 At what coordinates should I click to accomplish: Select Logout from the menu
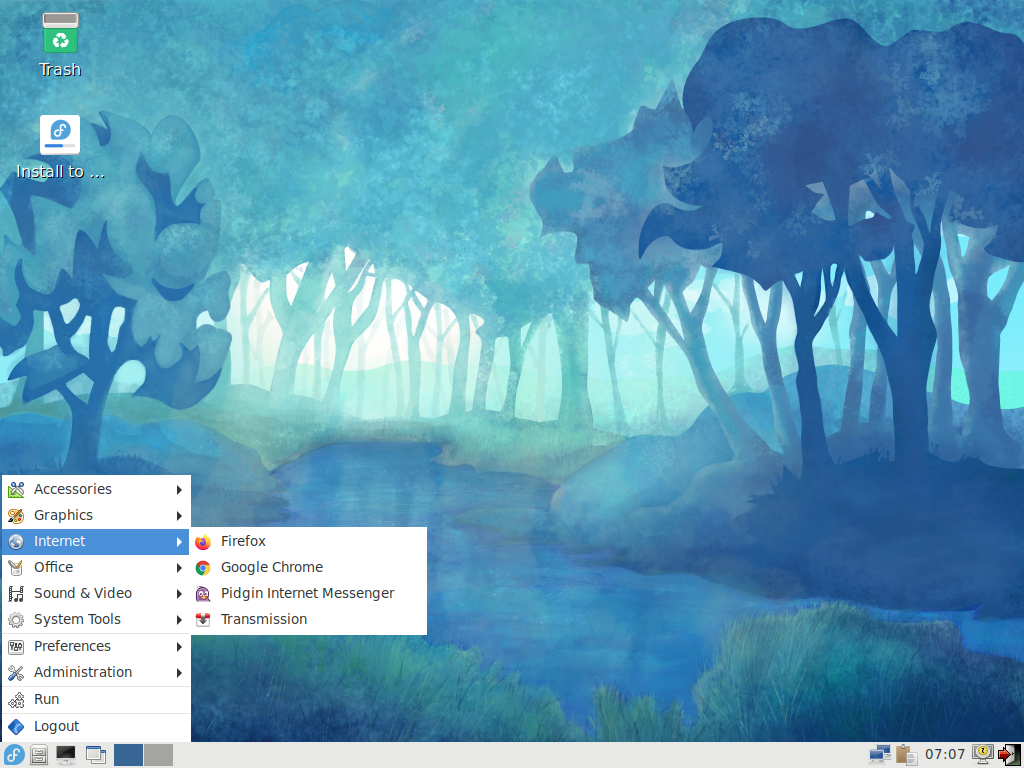pyautogui.click(x=96, y=727)
